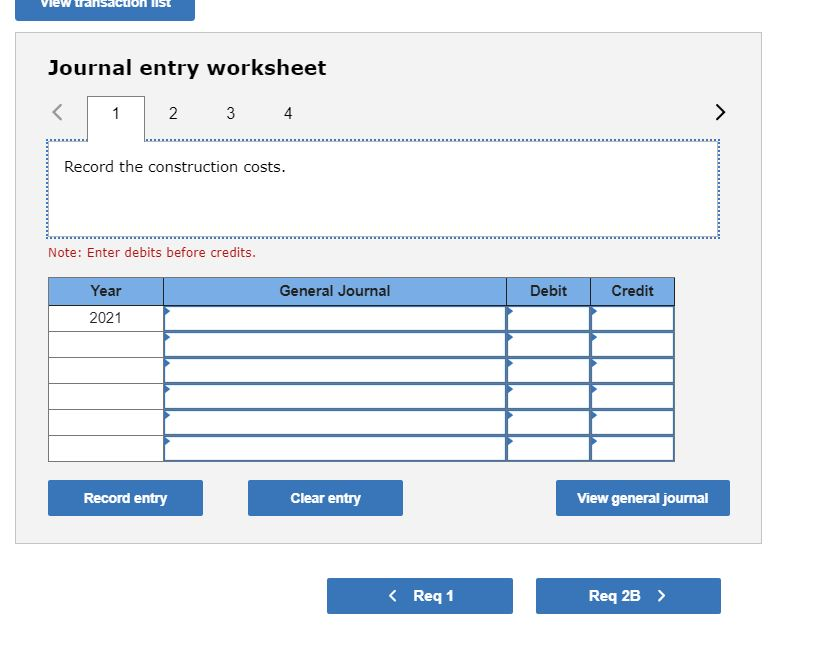Open the View general journal page
The image size is (820, 658).
(642, 498)
